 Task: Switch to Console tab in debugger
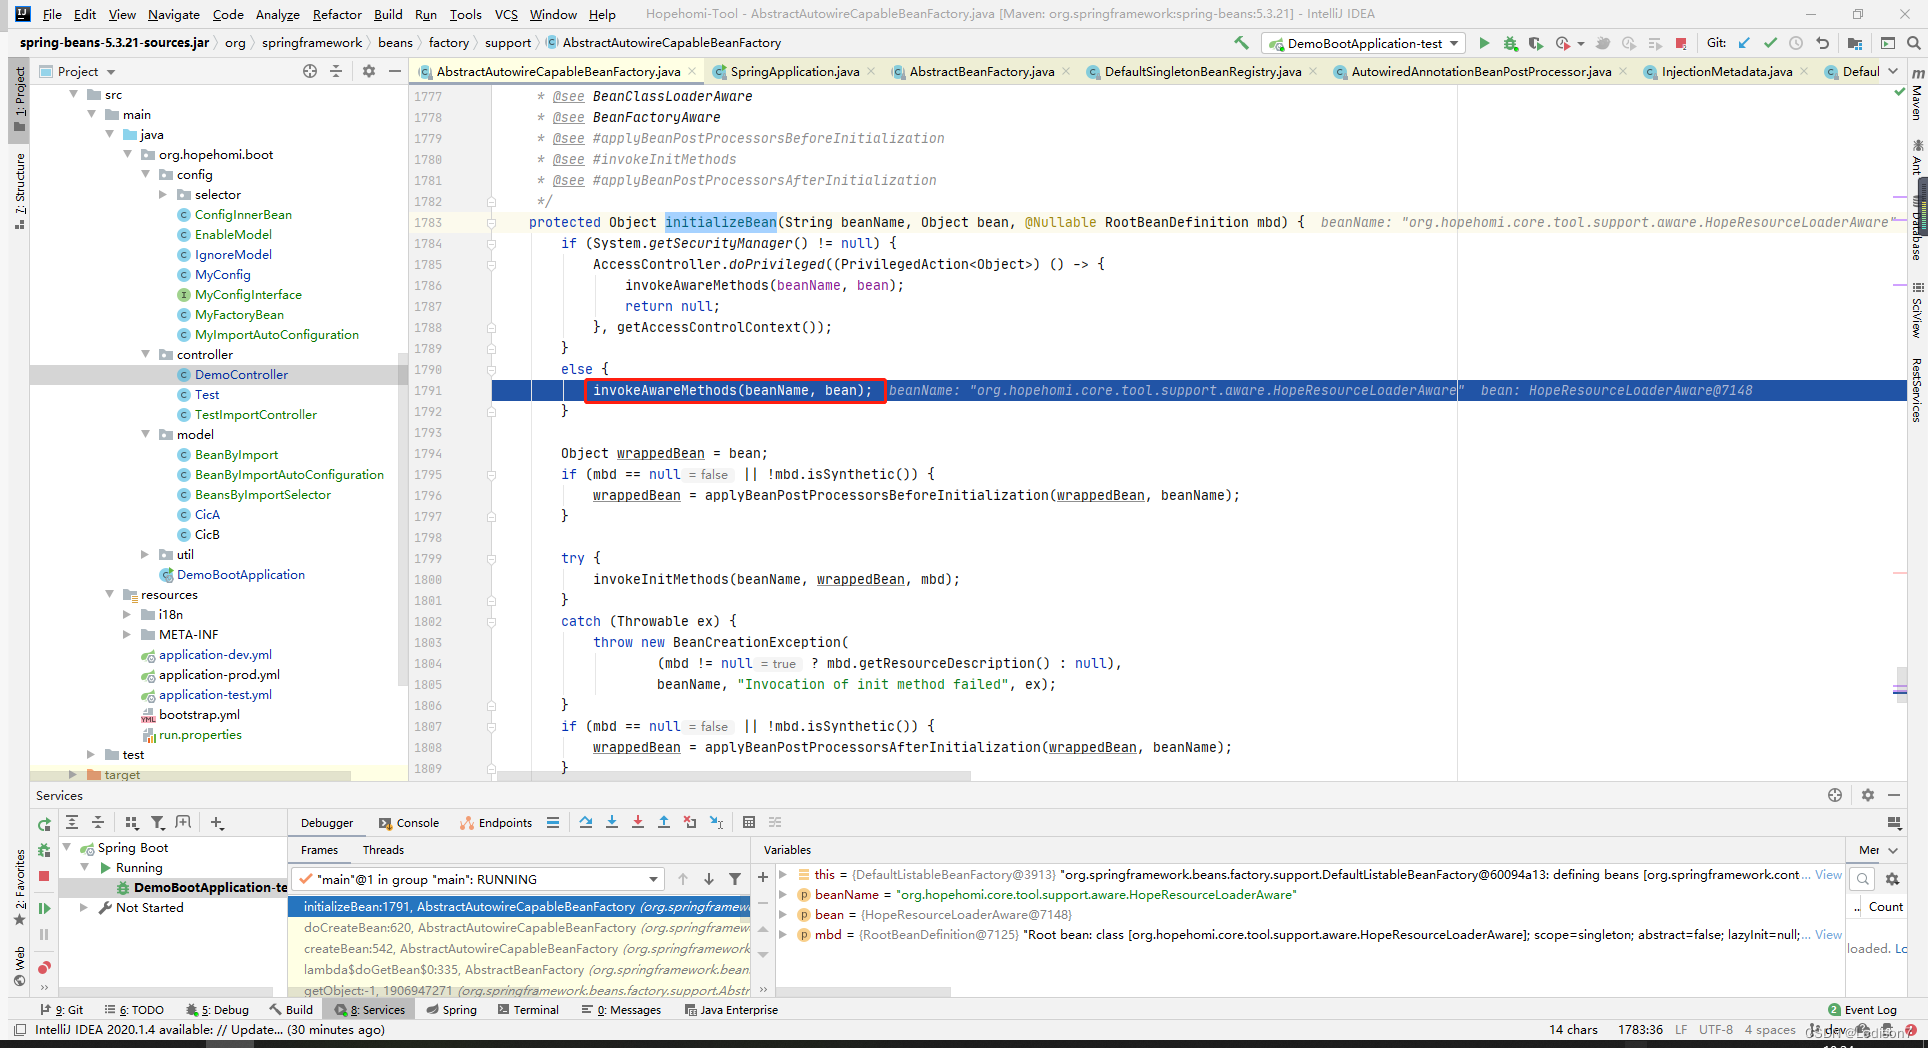coord(409,823)
